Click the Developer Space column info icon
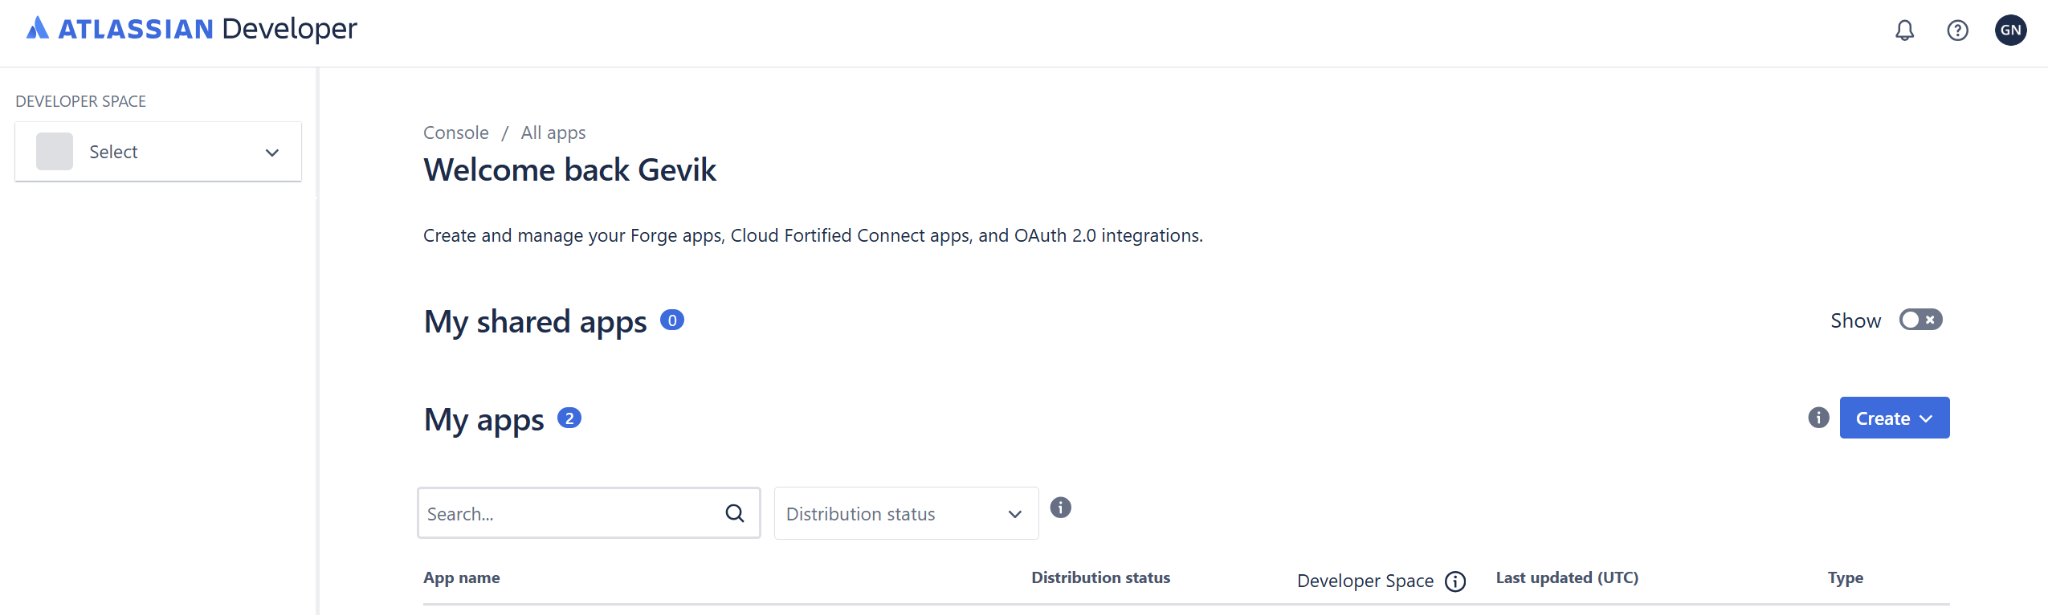2048x615 pixels. point(1456,582)
